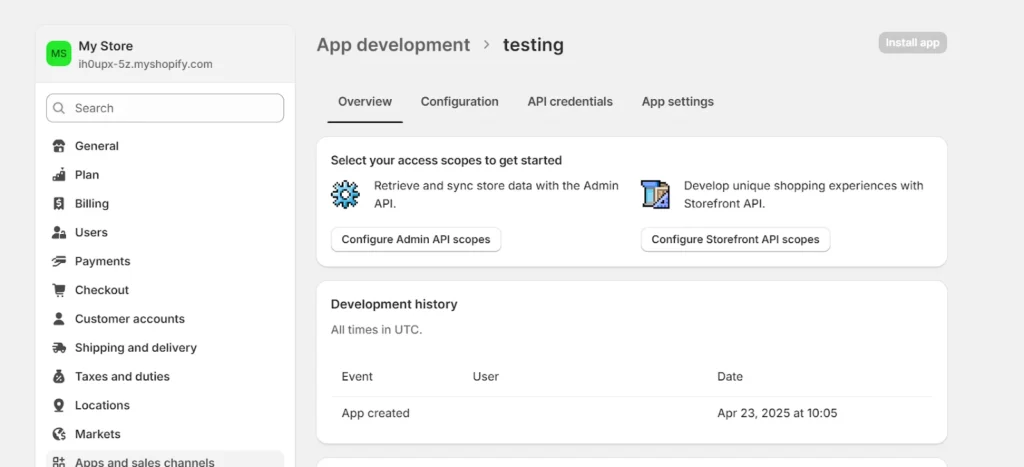
Task: Go back via App development breadcrumb
Action: tap(393, 45)
